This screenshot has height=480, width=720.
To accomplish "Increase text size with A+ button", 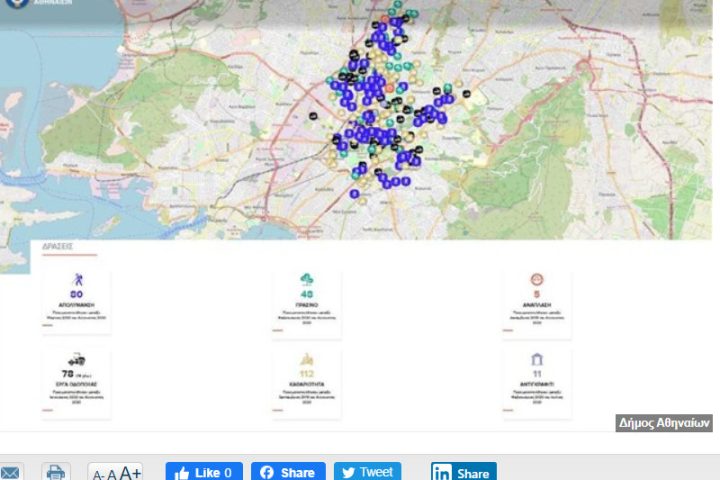I will (130, 473).
